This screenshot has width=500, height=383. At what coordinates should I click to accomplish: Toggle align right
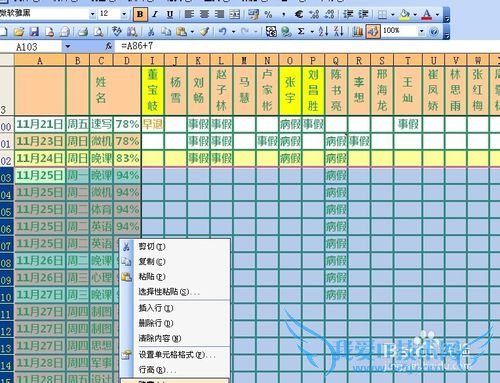click(219, 14)
